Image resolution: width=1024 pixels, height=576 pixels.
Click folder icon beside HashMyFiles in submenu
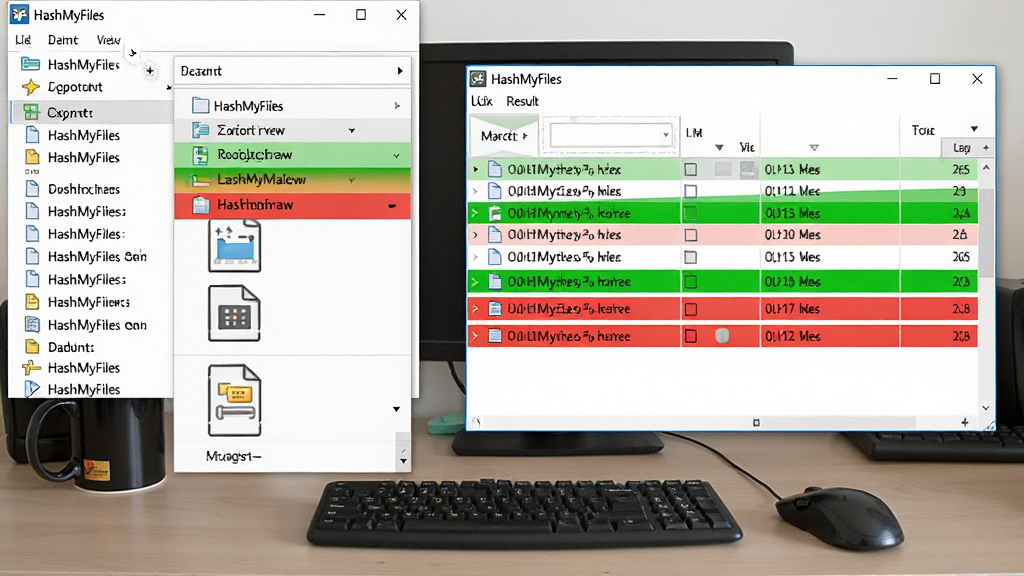pyautogui.click(x=200, y=106)
